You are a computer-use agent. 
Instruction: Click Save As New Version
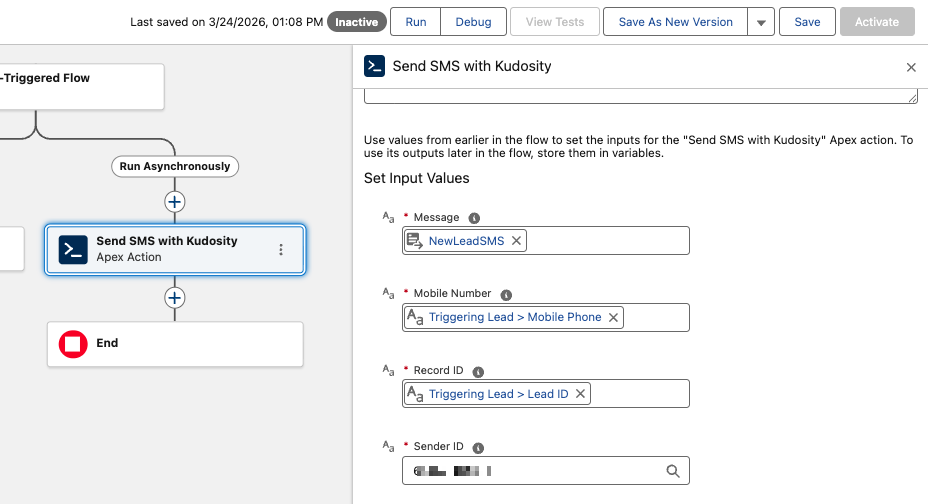[675, 22]
